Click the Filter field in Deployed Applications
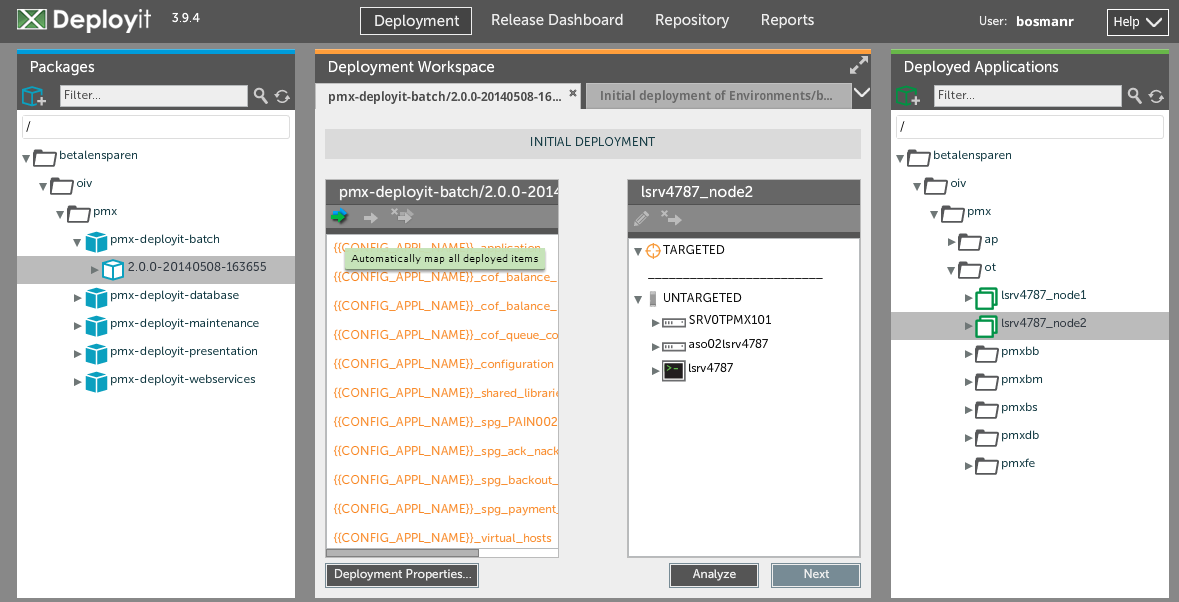 pos(1027,96)
